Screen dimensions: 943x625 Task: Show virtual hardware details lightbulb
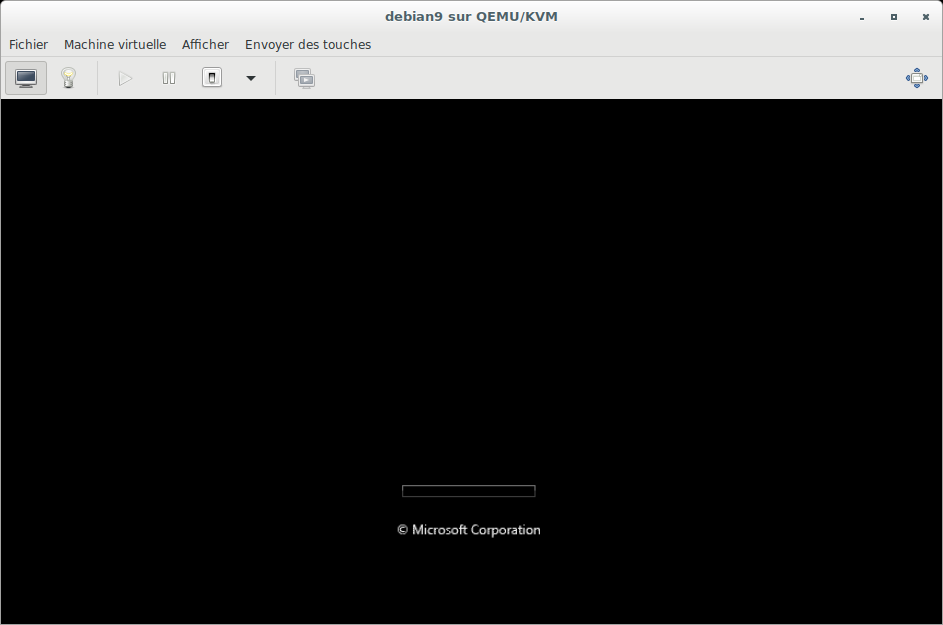click(69, 78)
